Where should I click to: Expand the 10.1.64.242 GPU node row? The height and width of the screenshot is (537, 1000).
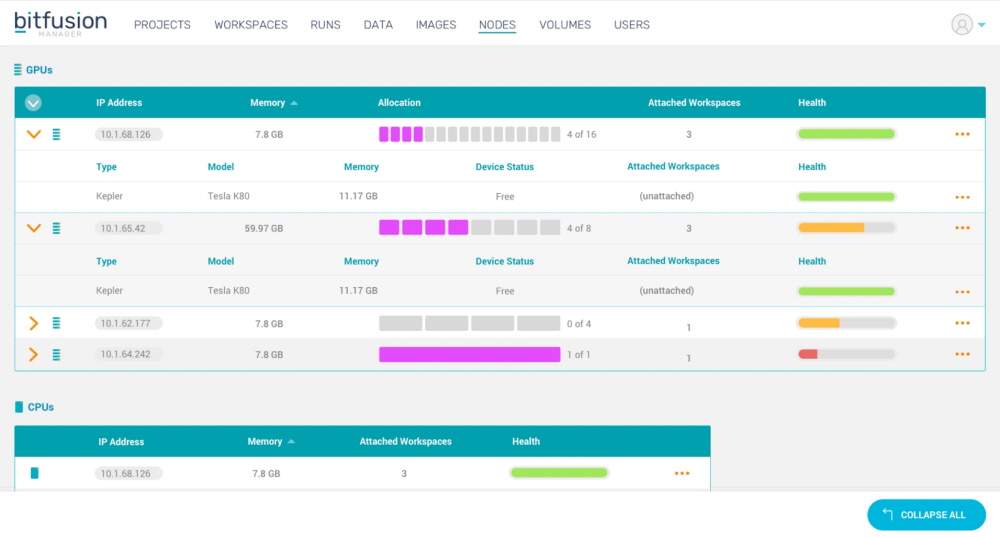pyautogui.click(x=33, y=354)
